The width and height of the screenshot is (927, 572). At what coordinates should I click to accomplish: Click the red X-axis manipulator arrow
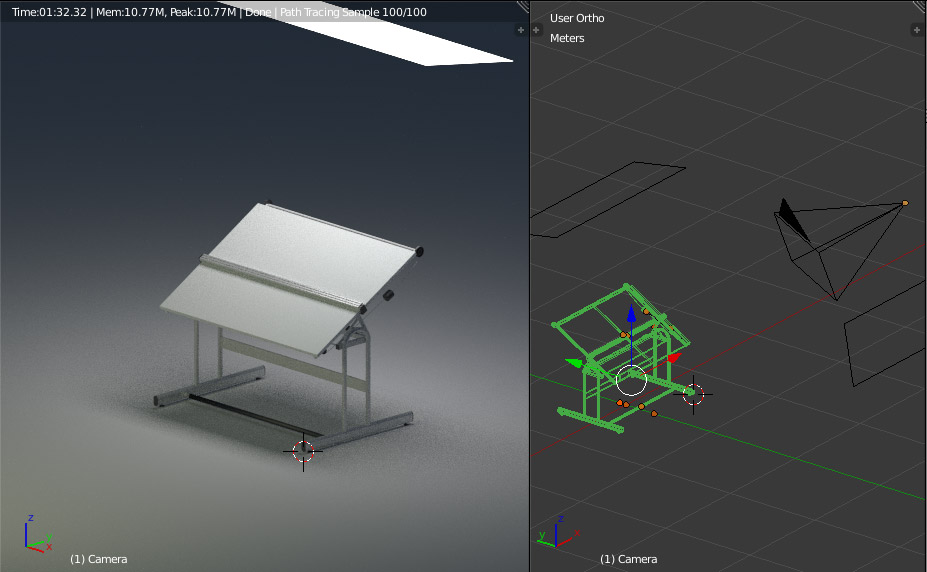pyautogui.click(x=674, y=358)
